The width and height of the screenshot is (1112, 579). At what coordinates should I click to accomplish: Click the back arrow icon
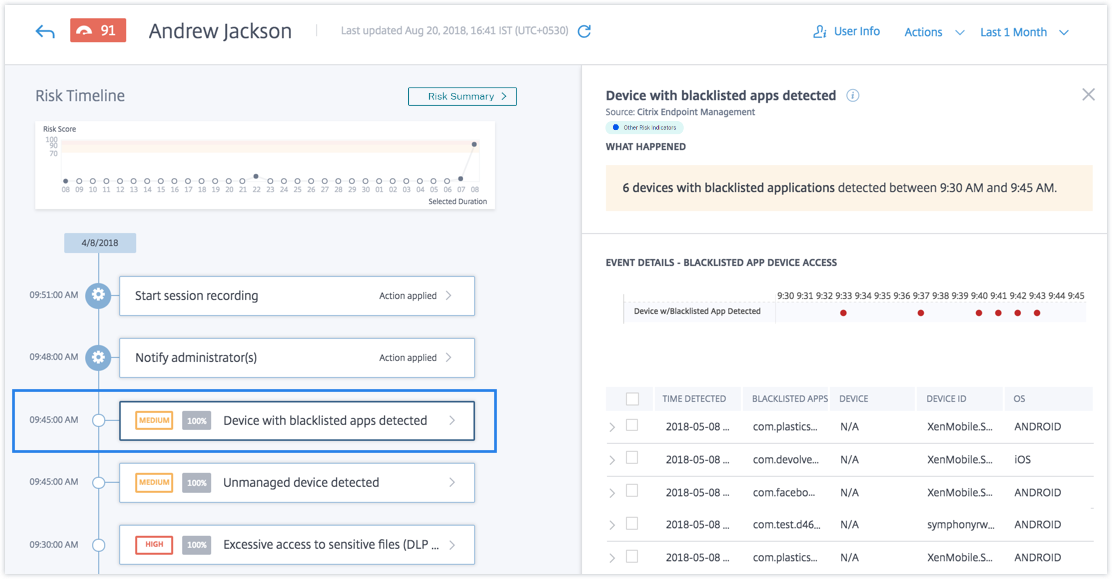[x=45, y=32]
